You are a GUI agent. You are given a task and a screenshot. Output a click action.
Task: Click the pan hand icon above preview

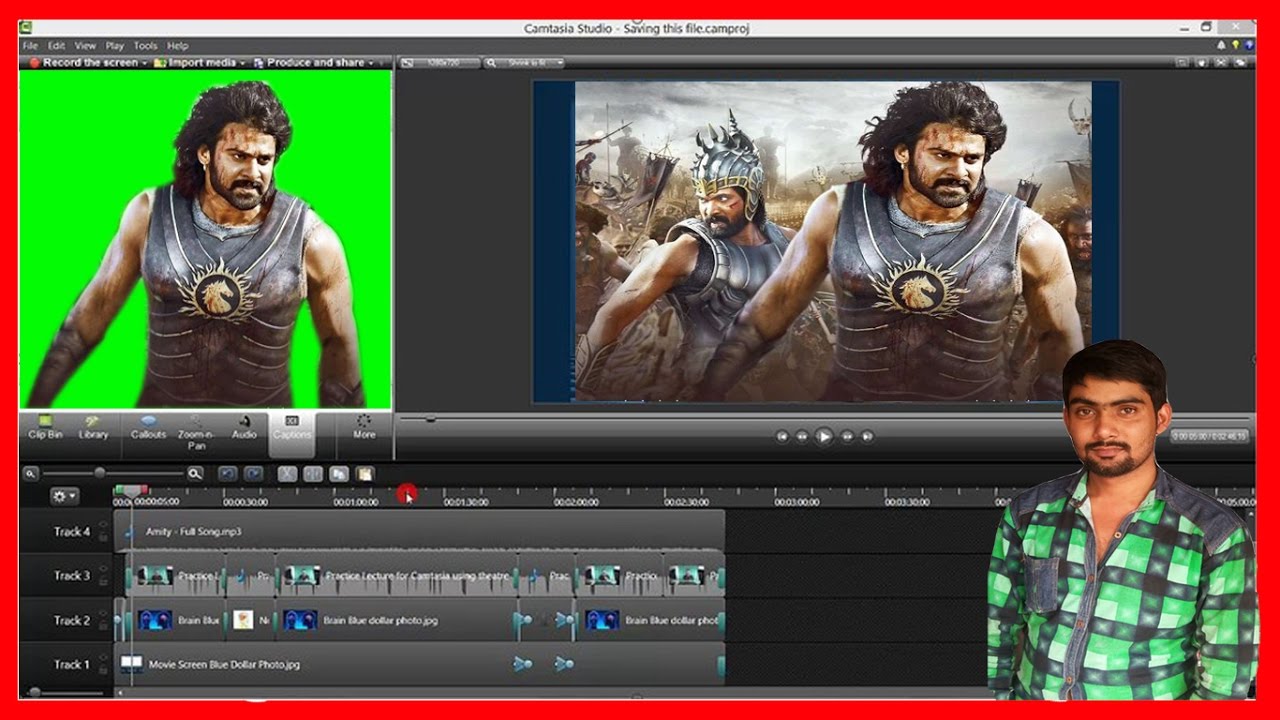(x=1204, y=63)
